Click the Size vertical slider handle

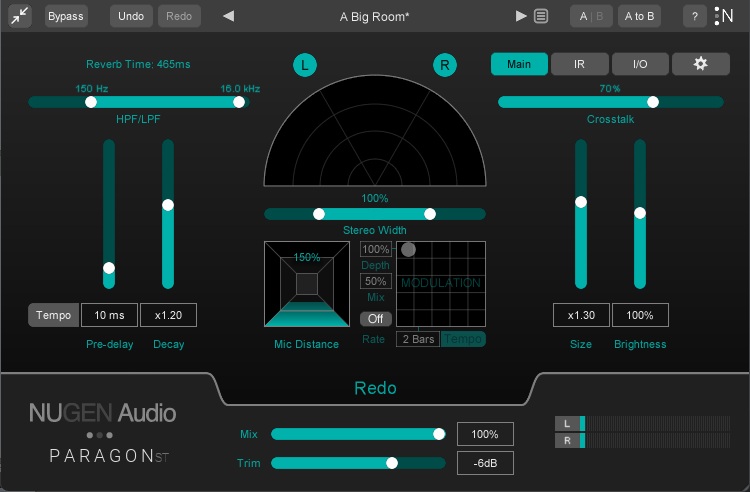point(581,202)
